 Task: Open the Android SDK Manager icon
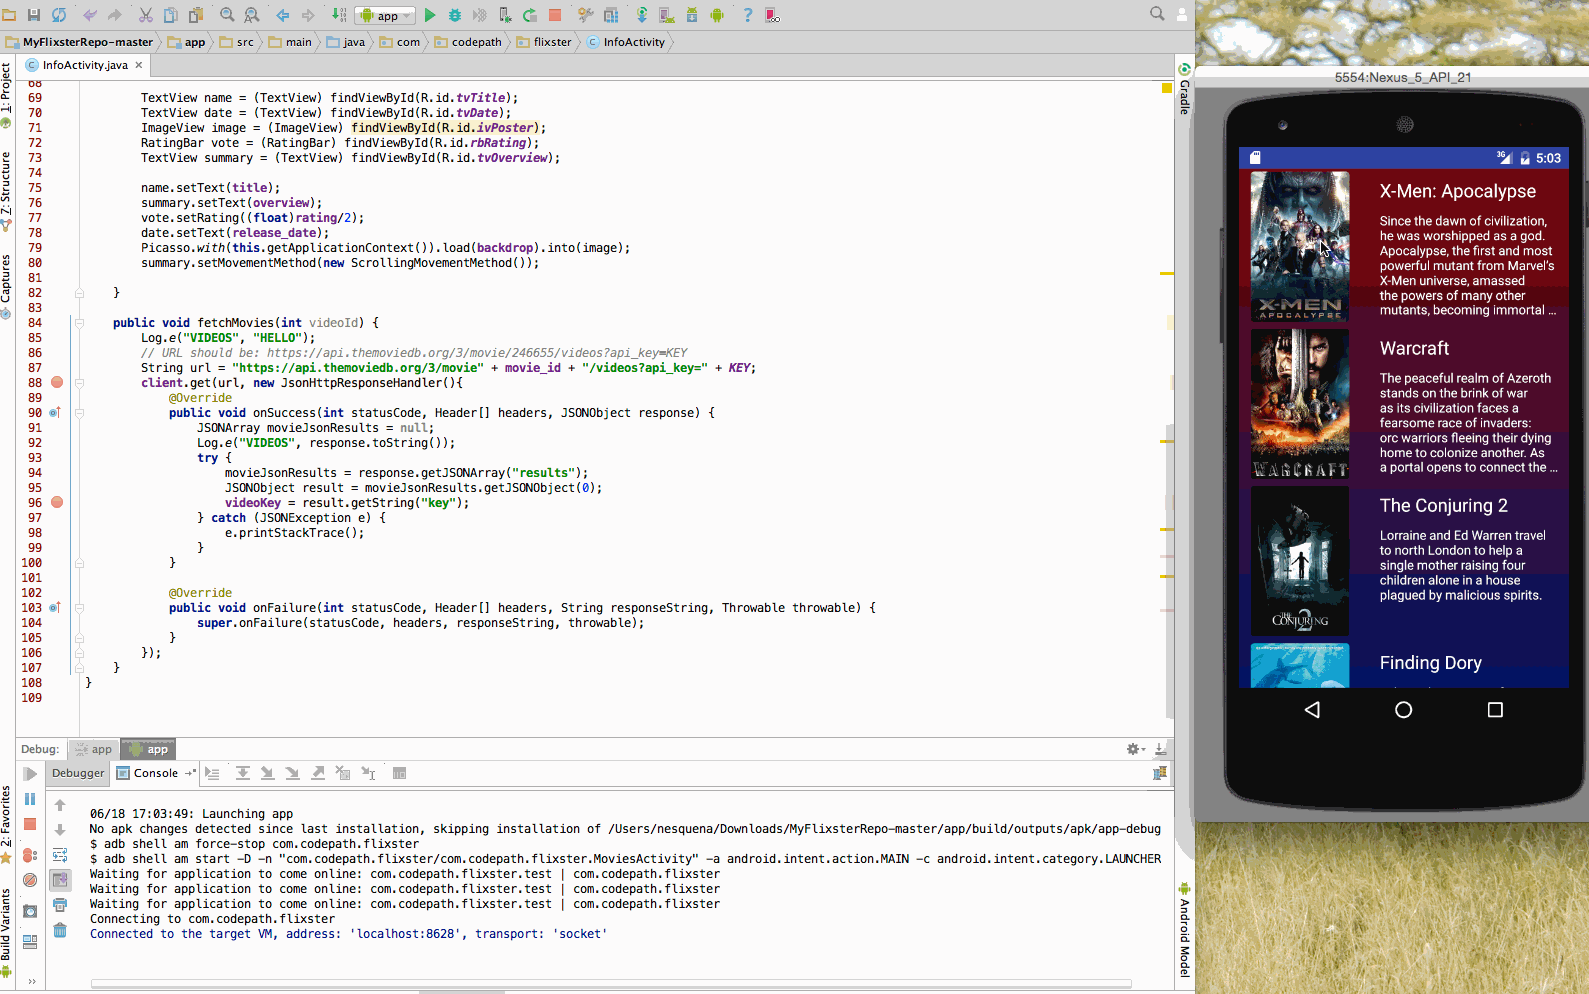pos(692,15)
